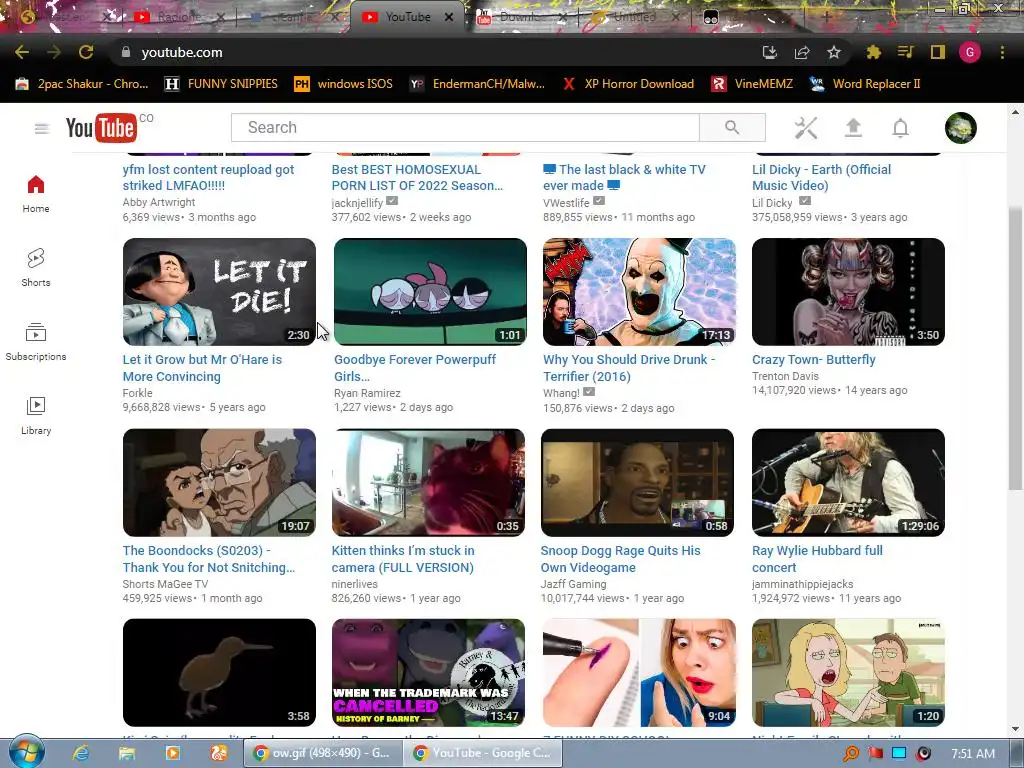Screen dimensions: 1024x768
Task: Switch to the Radiohe... YouTube tab
Action: (178, 17)
